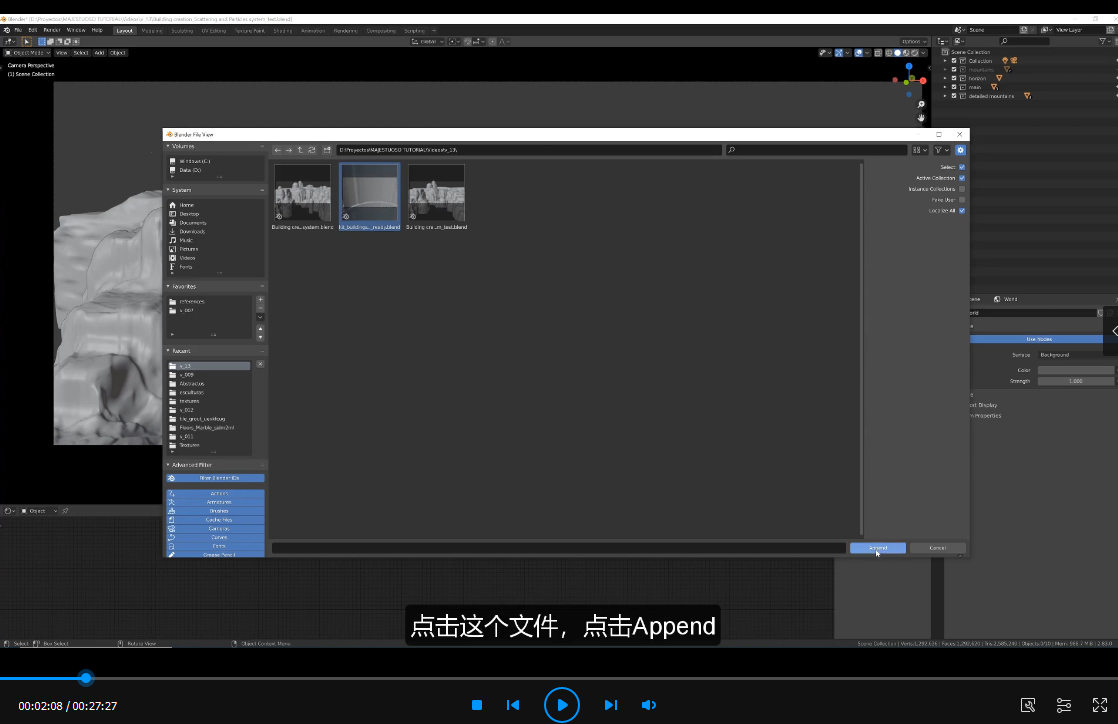Click pan hand gizmo in viewport
The width and height of the screenshot is (1118, 724).
[921, 118]
